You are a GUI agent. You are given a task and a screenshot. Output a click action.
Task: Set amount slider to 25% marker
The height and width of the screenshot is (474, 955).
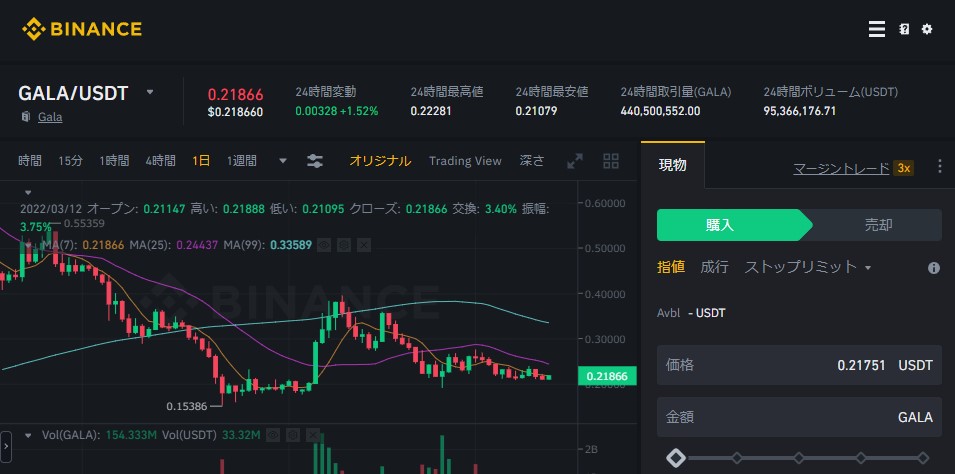coord(737,458)
